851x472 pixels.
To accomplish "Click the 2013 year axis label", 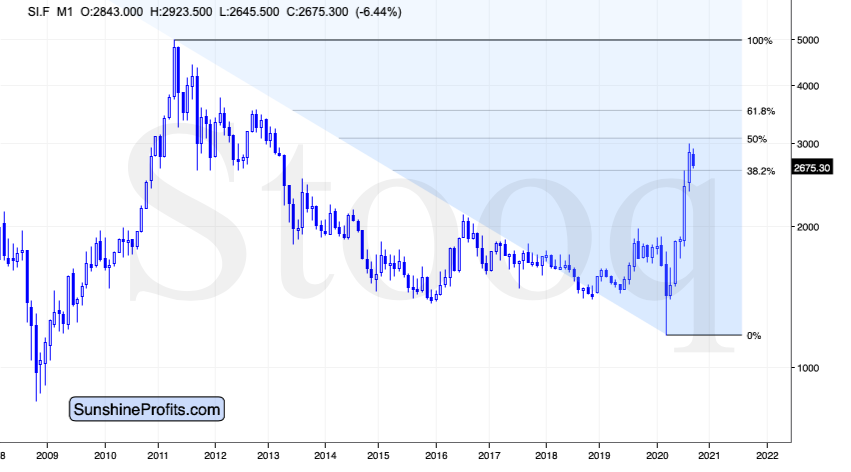I will click(x=268, y=456).
